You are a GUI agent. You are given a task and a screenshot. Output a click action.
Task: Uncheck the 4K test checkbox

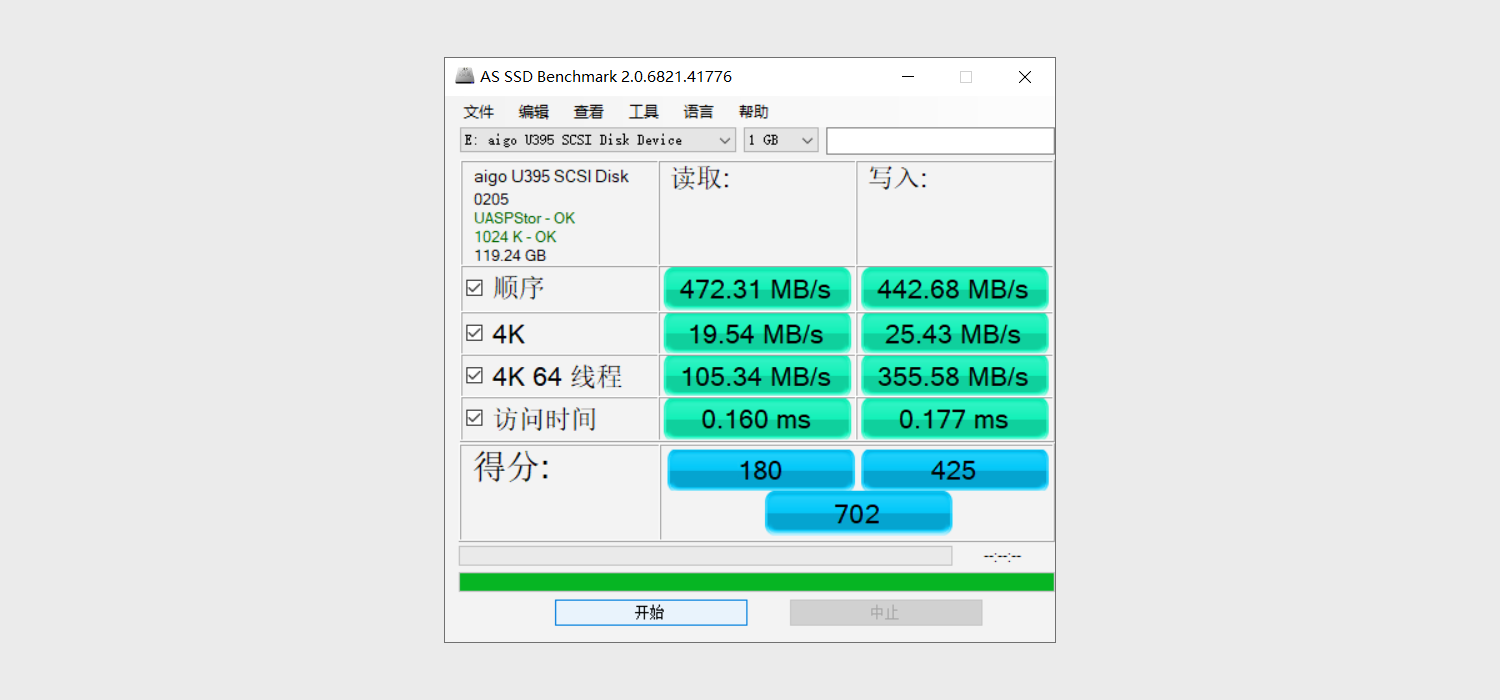(475, 333)
